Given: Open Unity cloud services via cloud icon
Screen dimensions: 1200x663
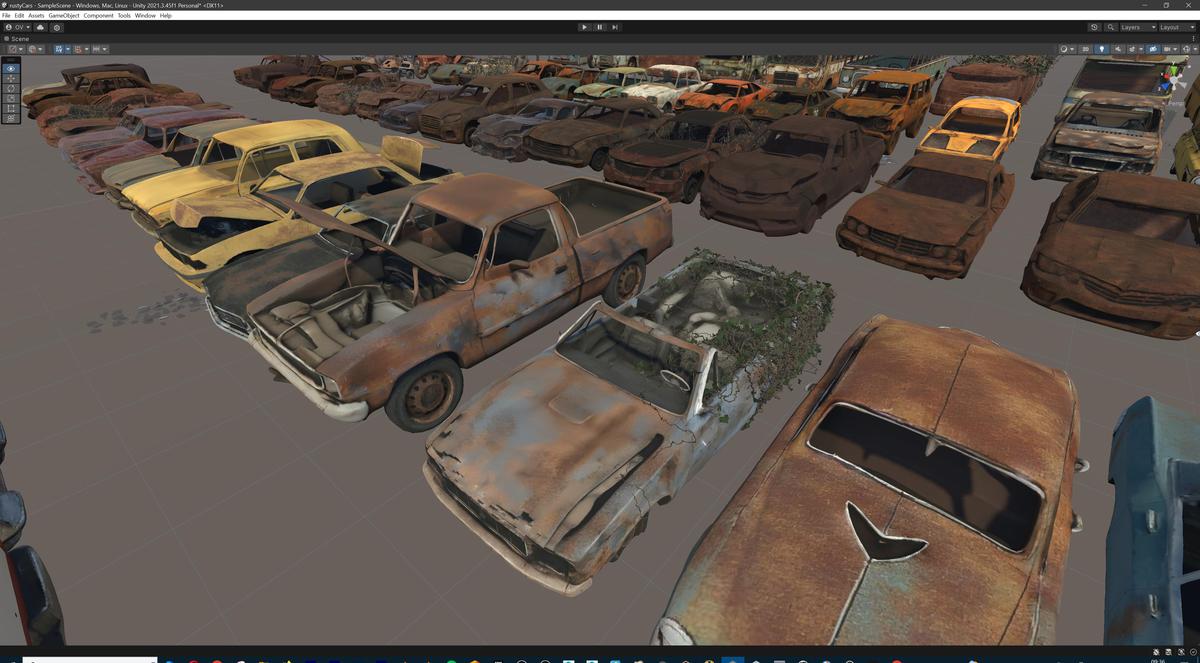Looking at the screenshot, I should 41,27.
